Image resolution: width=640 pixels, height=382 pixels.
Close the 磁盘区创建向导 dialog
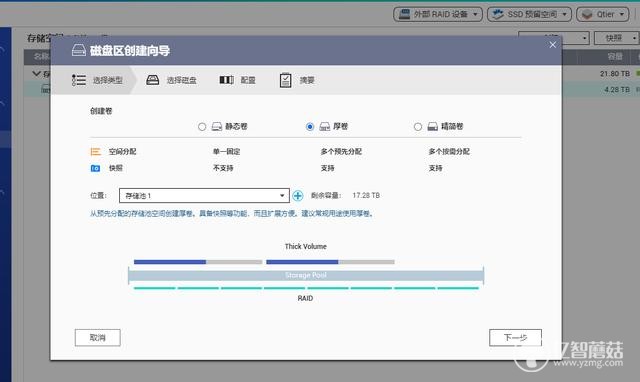(552, 45)
